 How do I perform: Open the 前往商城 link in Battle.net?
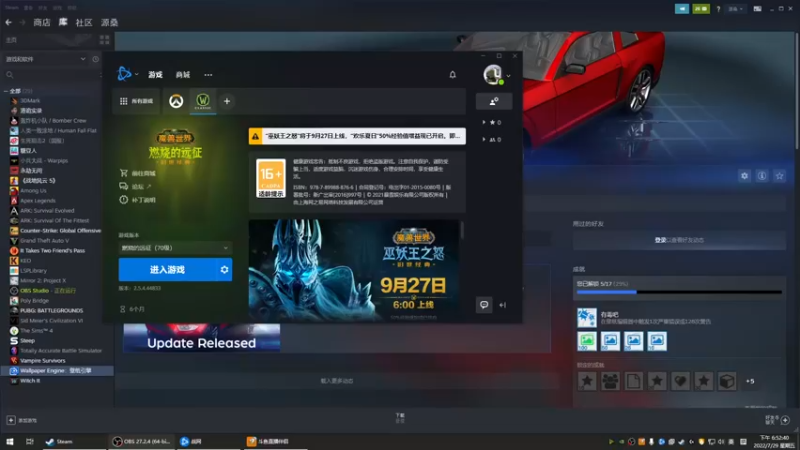[138, 173]
